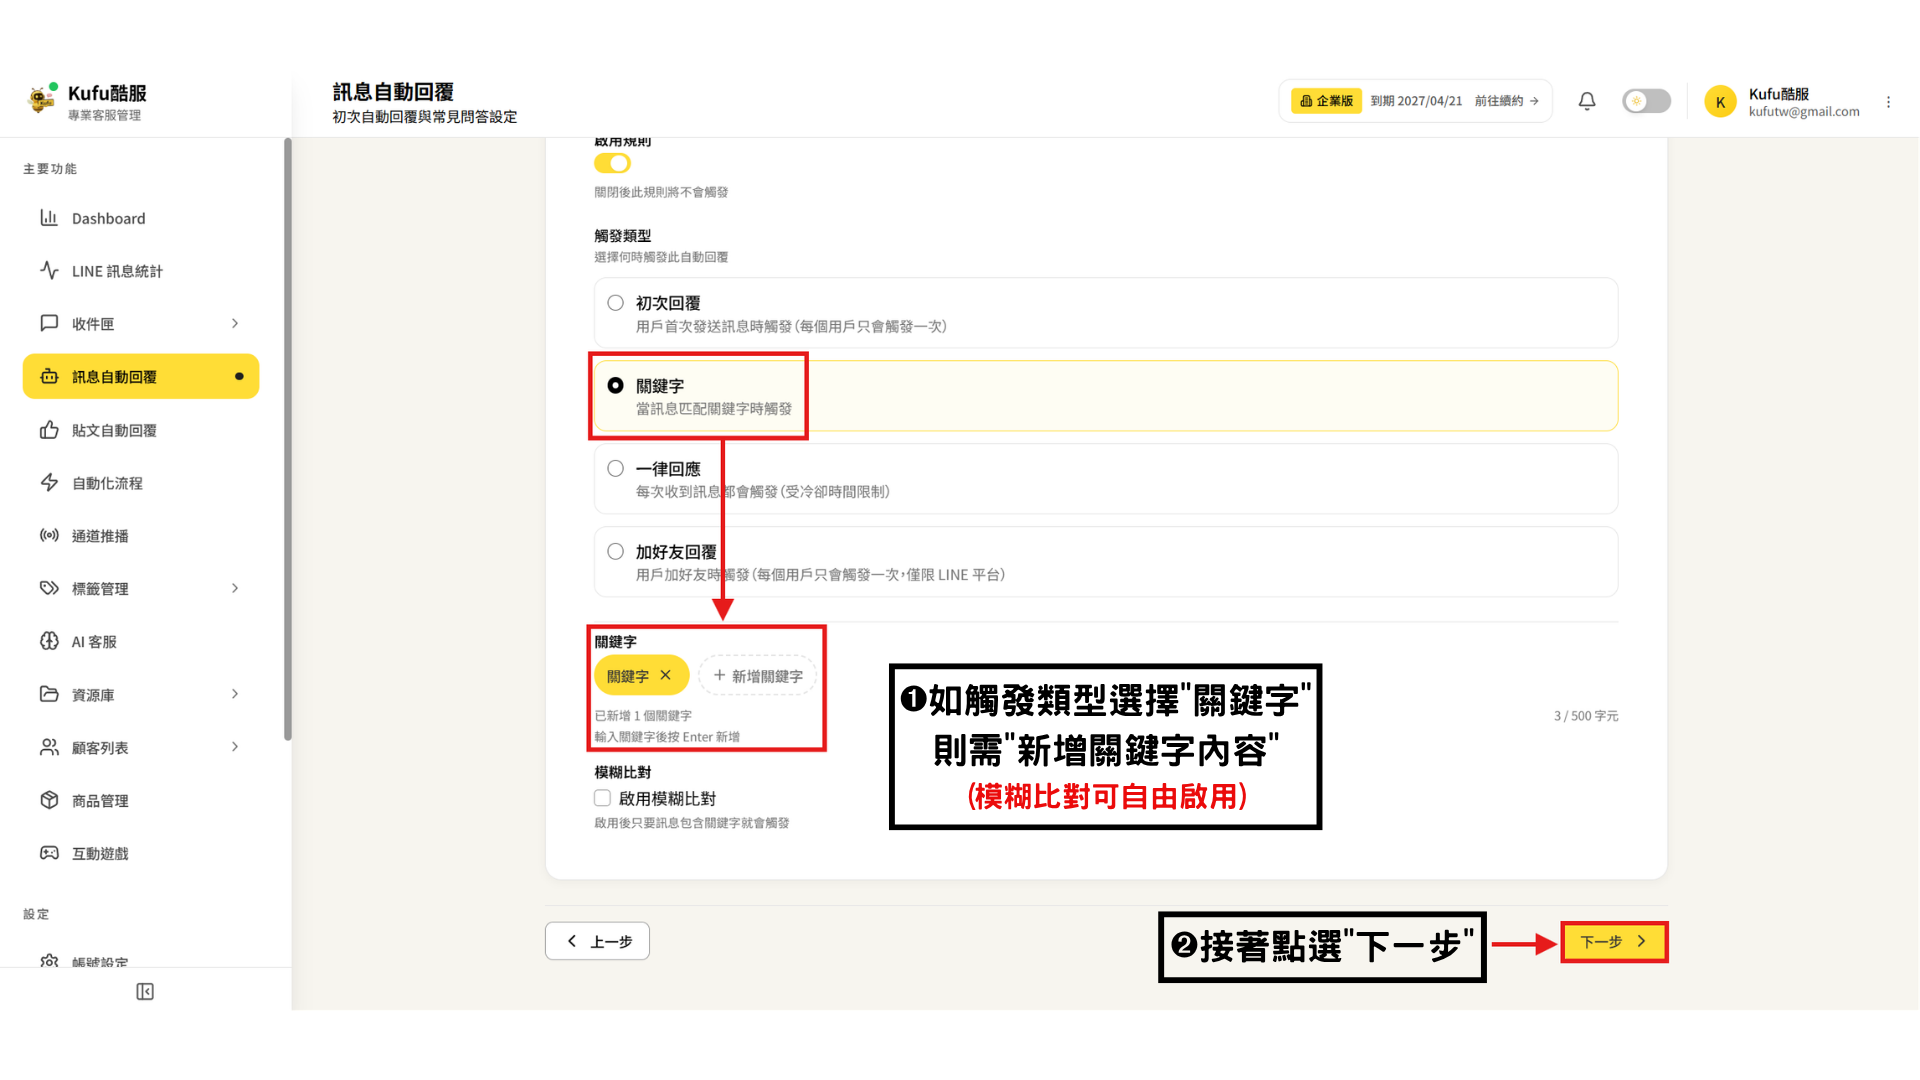
Task: Open the 通道推播 menu item
Action: tap(141, 536)
